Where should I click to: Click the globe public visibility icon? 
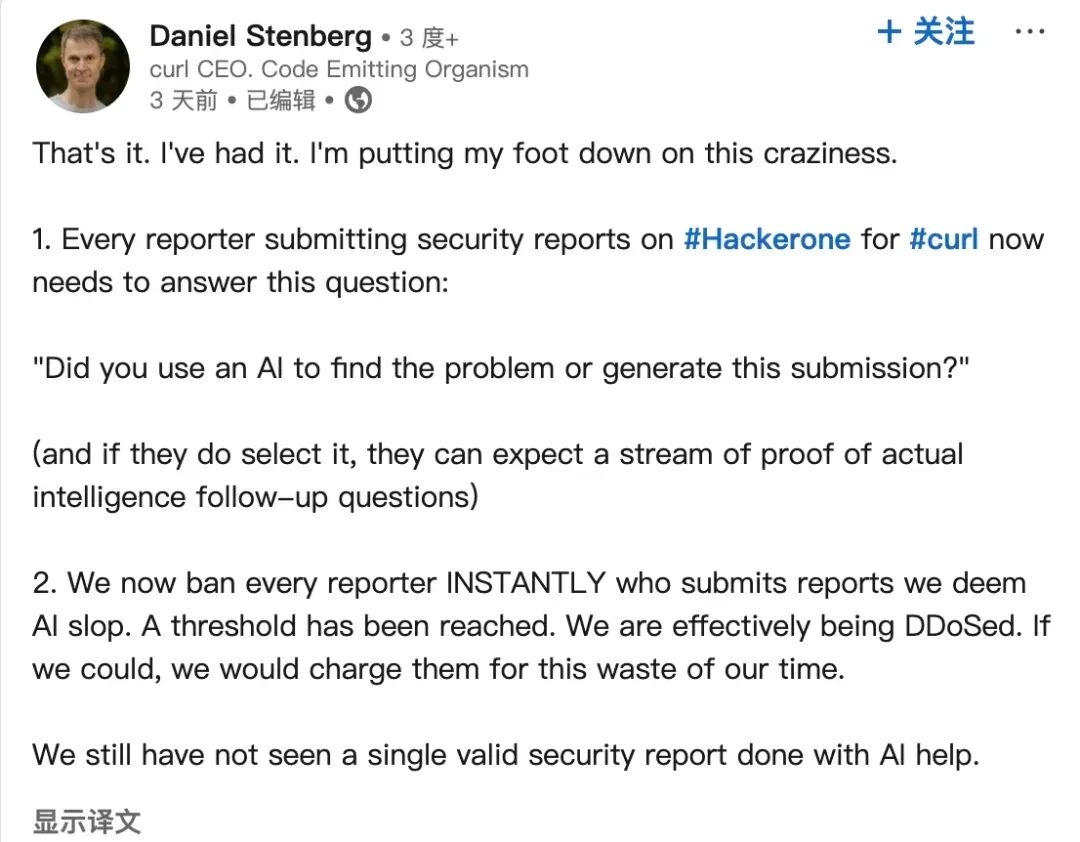(358, 101)
